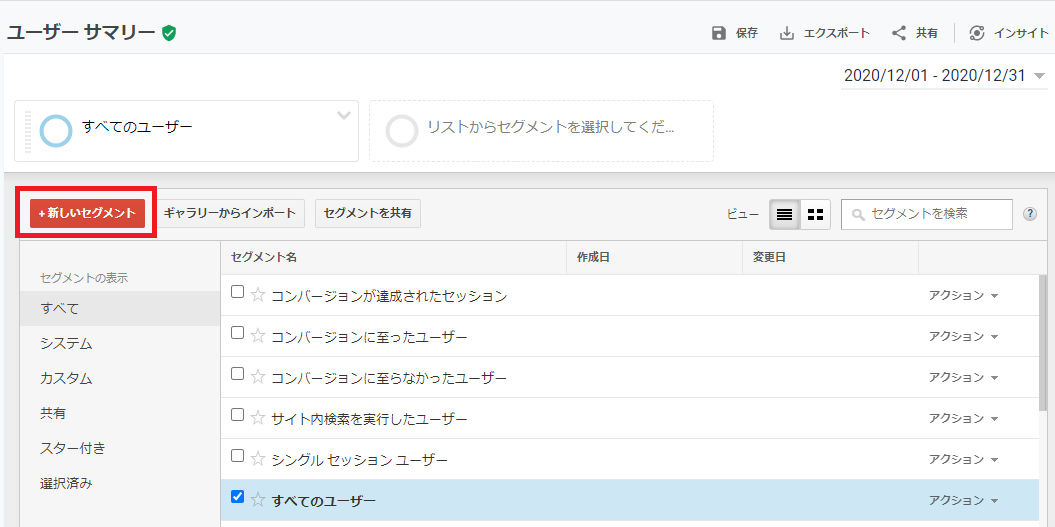The width and height of the screenshot is (1055, 527).
Task: Check シングル セッション ユーザー checkbox
Action: 237,456
